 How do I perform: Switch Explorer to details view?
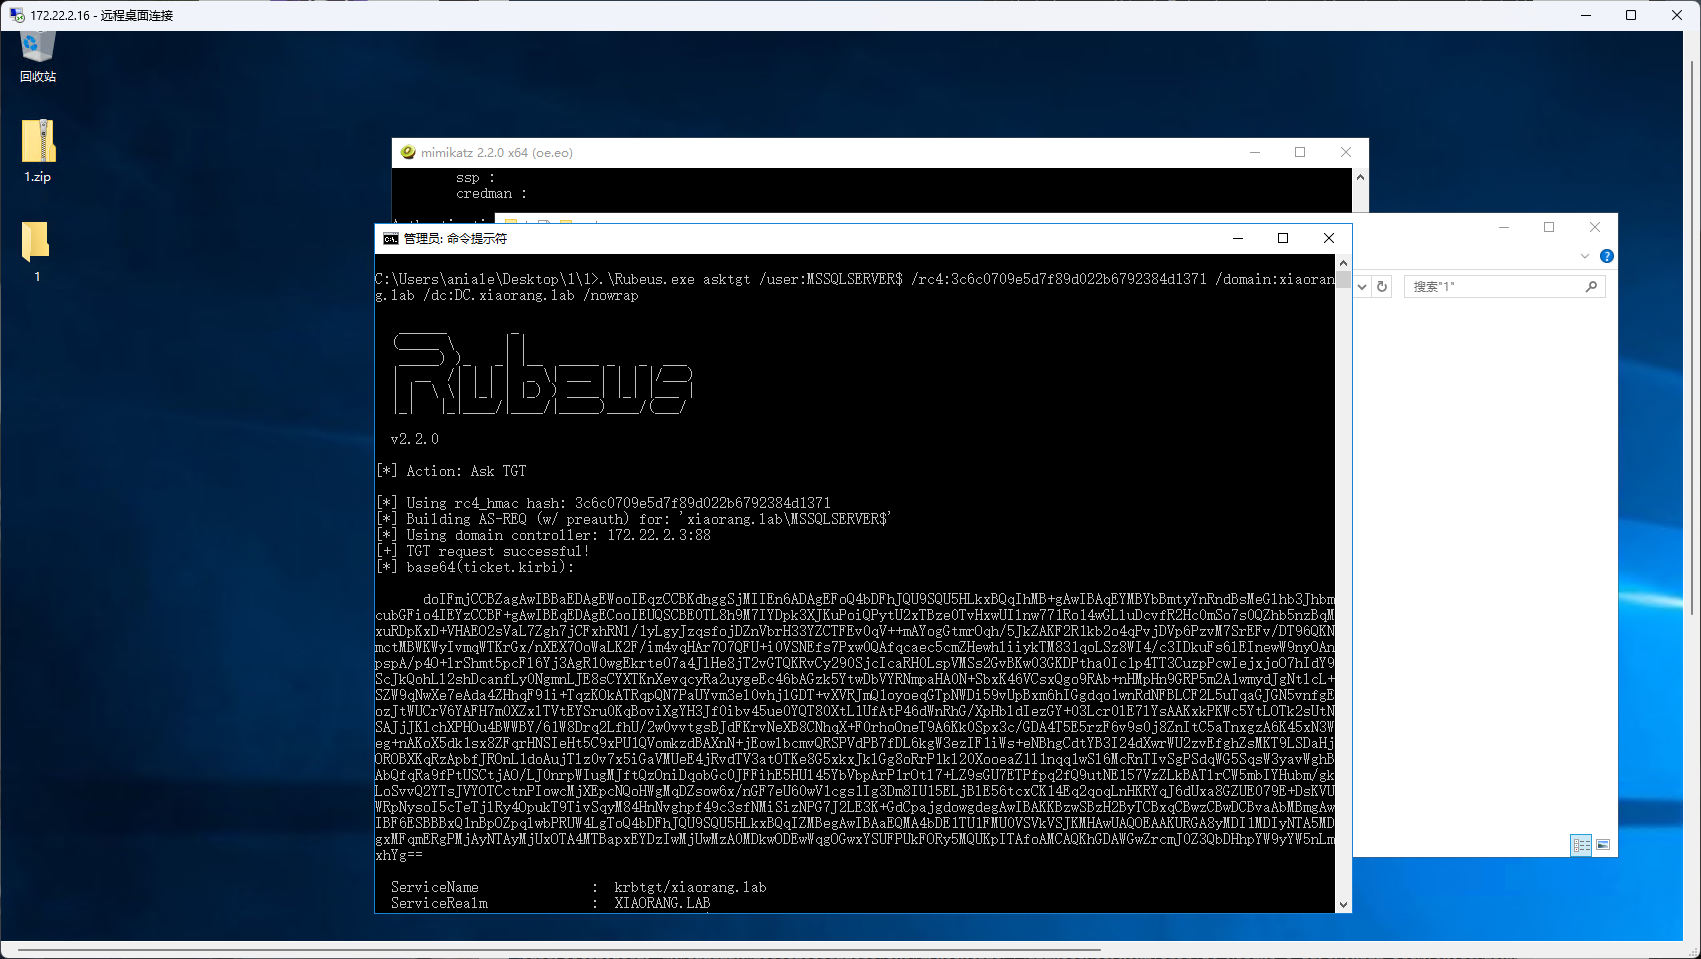(1581, 845)
